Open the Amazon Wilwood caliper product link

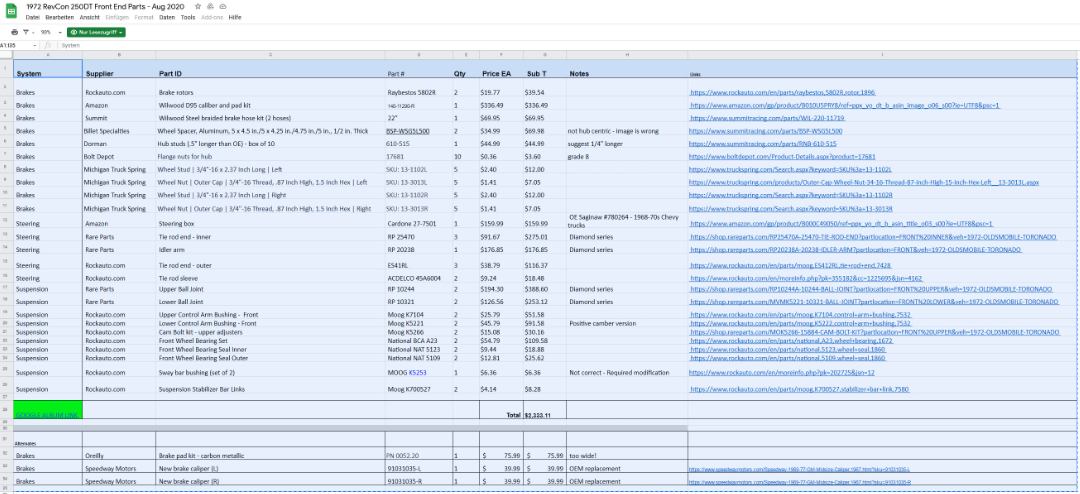click(x=844, y=105)
